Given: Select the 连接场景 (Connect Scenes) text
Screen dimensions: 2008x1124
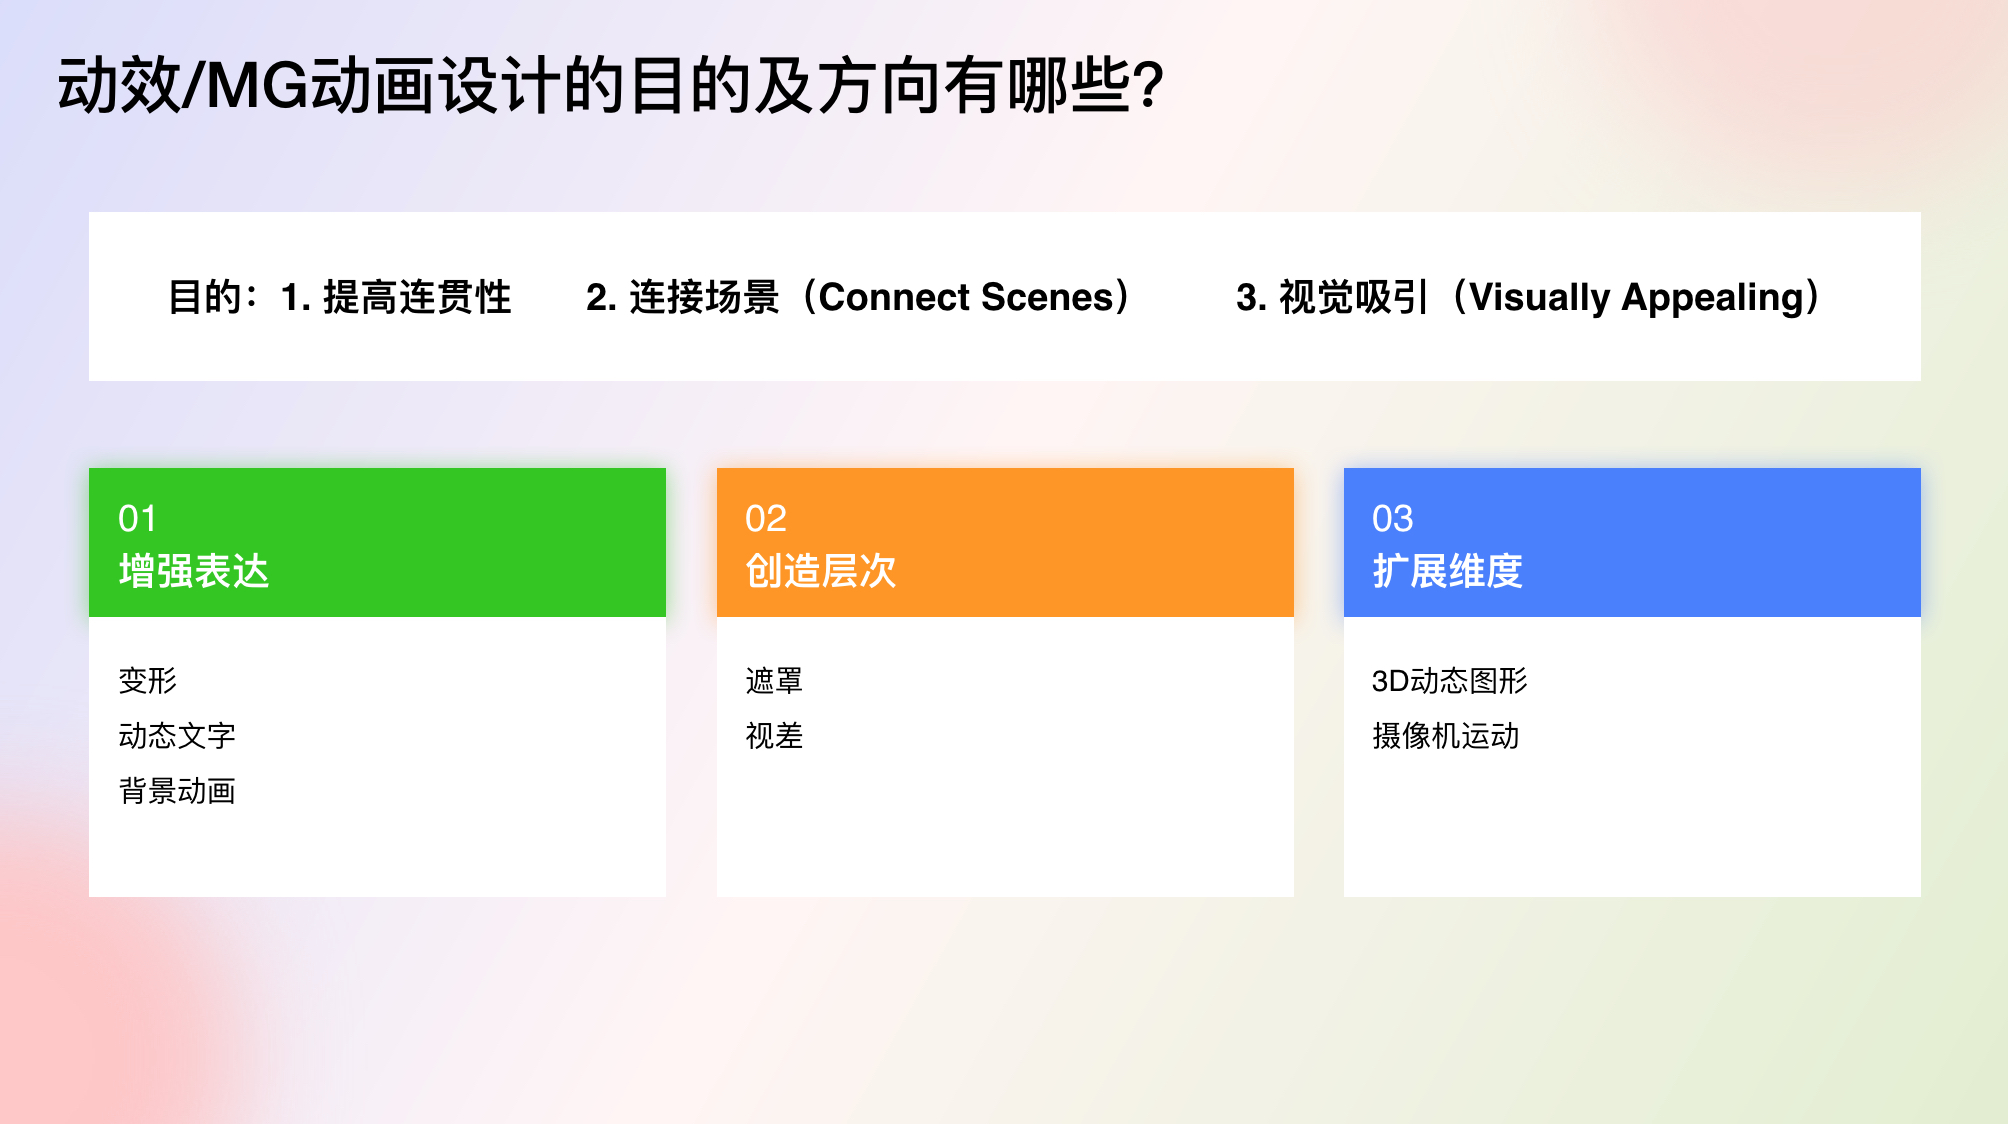Looking at the screenshot, I should coord(858,297).
